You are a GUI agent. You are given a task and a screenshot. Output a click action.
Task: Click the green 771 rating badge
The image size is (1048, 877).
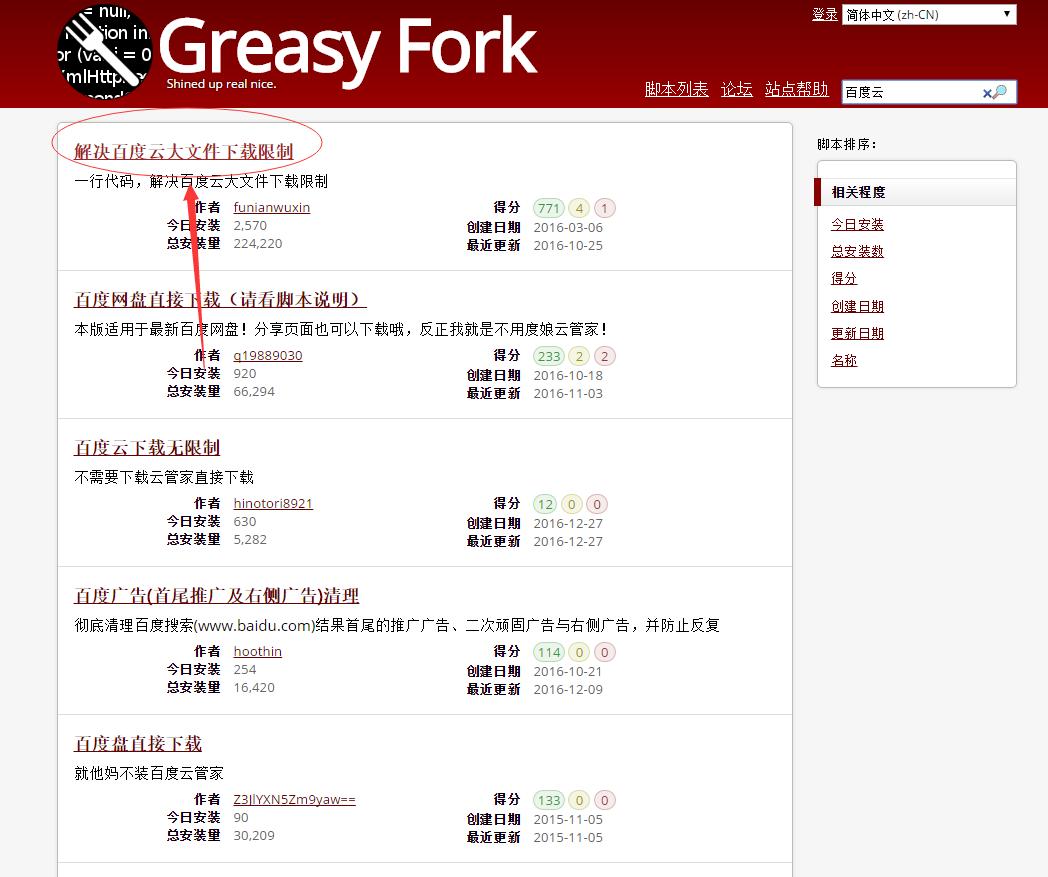pos(549,208)
